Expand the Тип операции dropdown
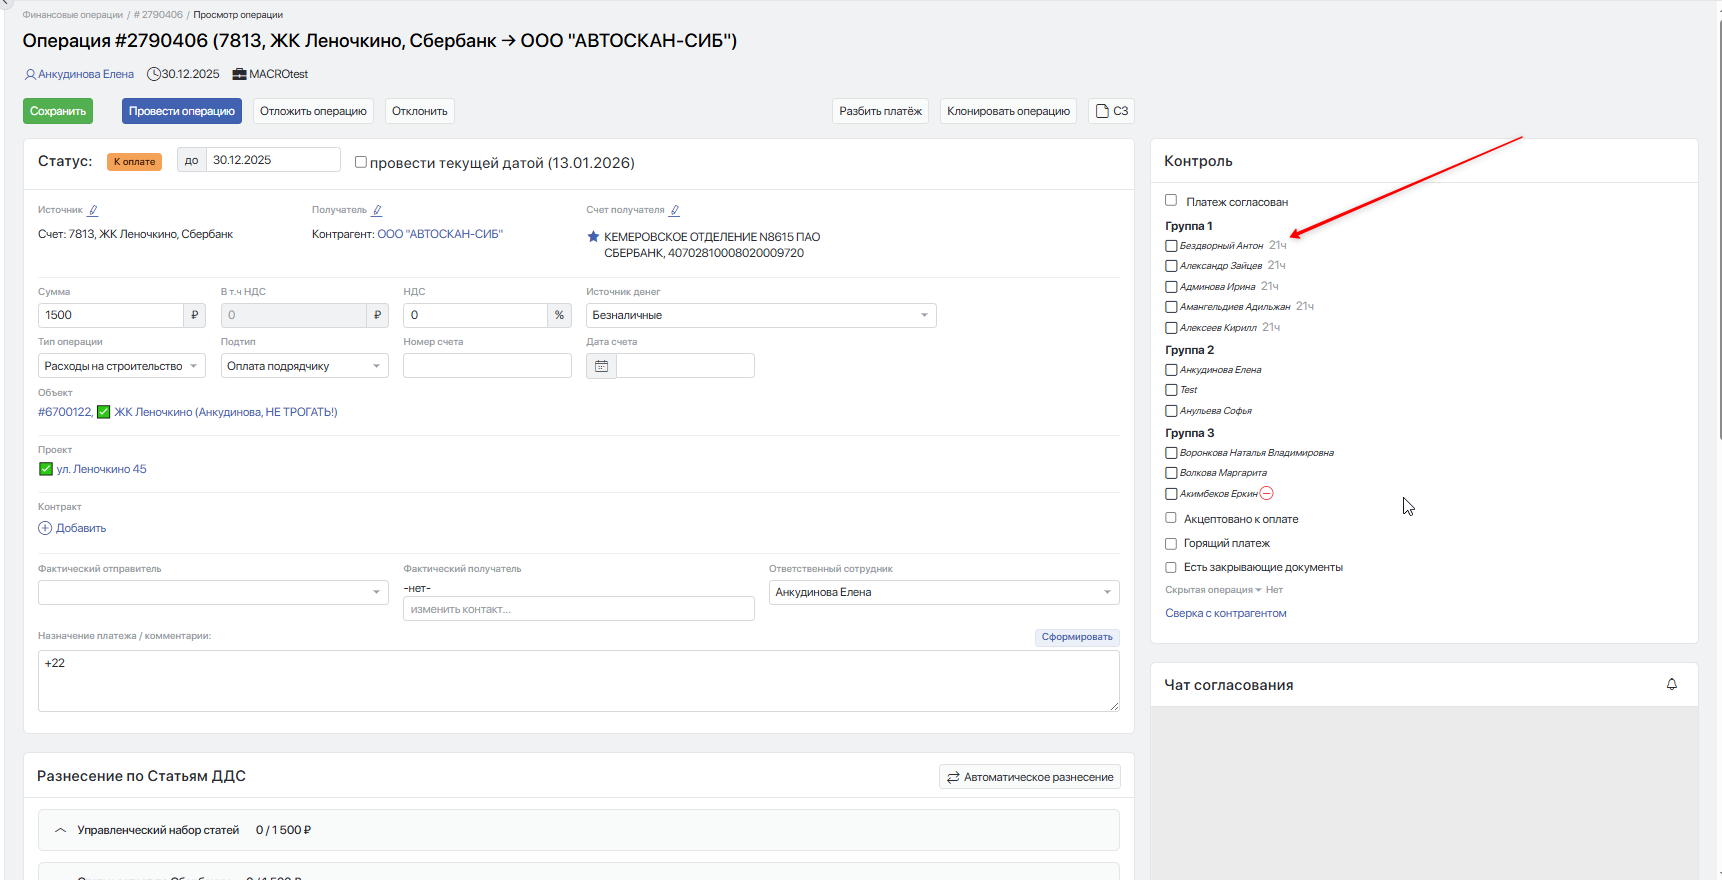The height and width of the screenshot is (880, 1722). 121,366
